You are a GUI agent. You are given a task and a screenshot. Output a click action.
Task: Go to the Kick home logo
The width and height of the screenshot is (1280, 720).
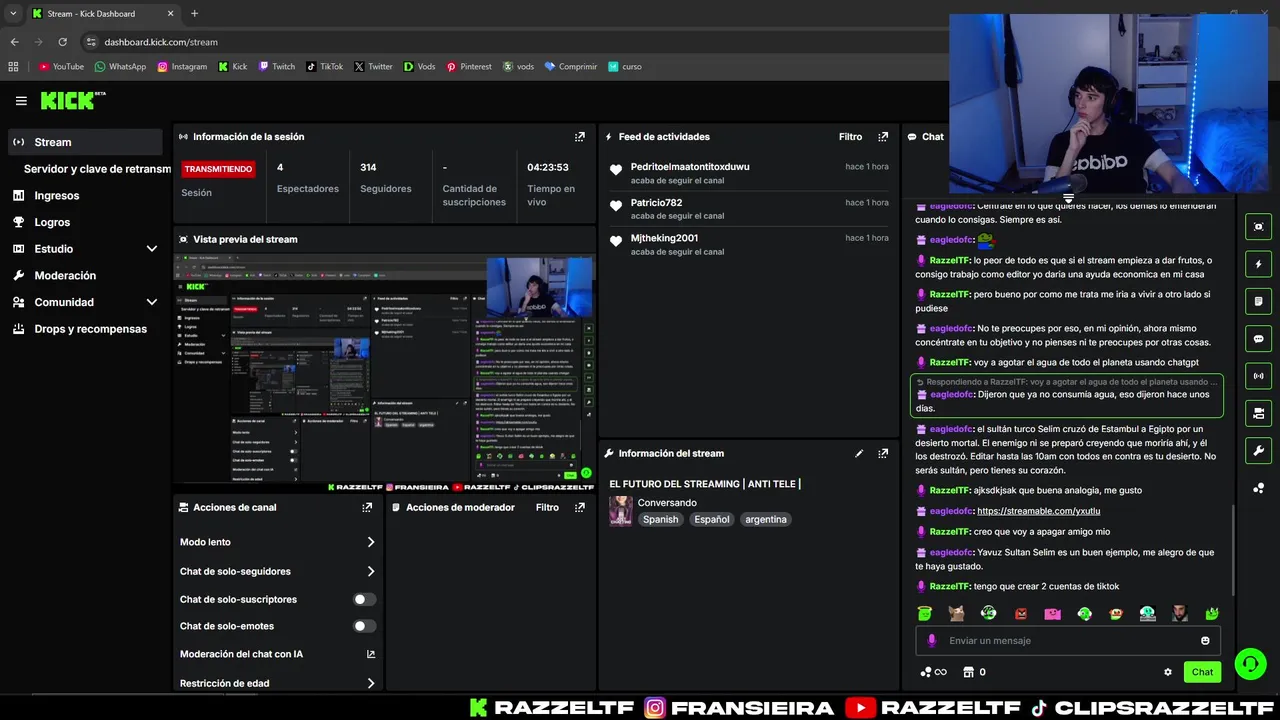coord(72,100)
